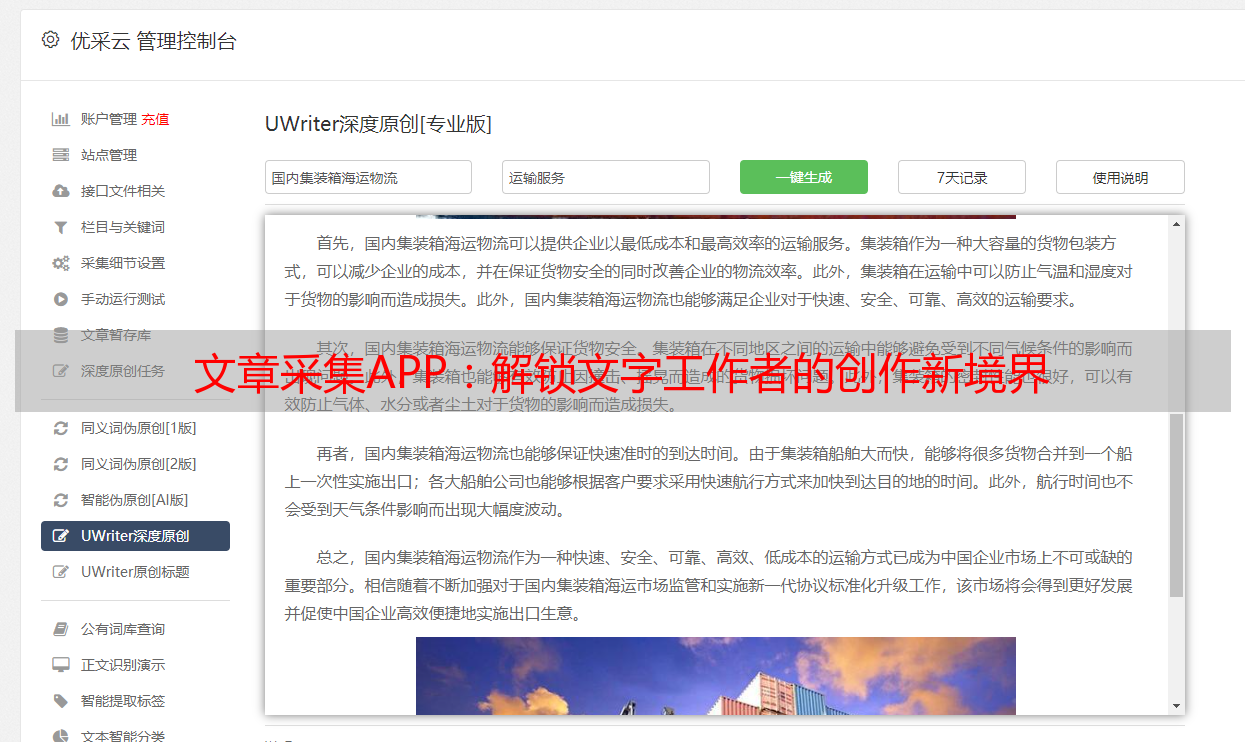Click paragraph starting with 再者，国内集装箱海运物流
1245x742 pixels.
[709, 481]
